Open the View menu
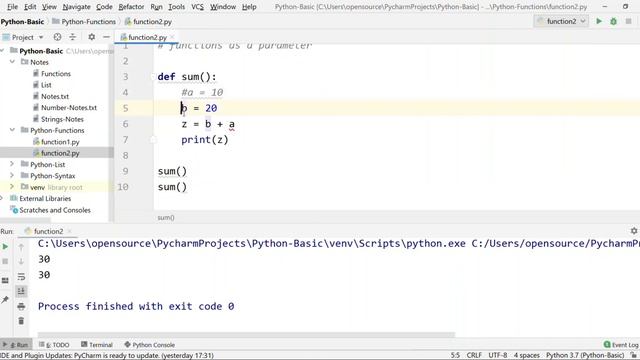The image size is (640, 360). (49, 7)
